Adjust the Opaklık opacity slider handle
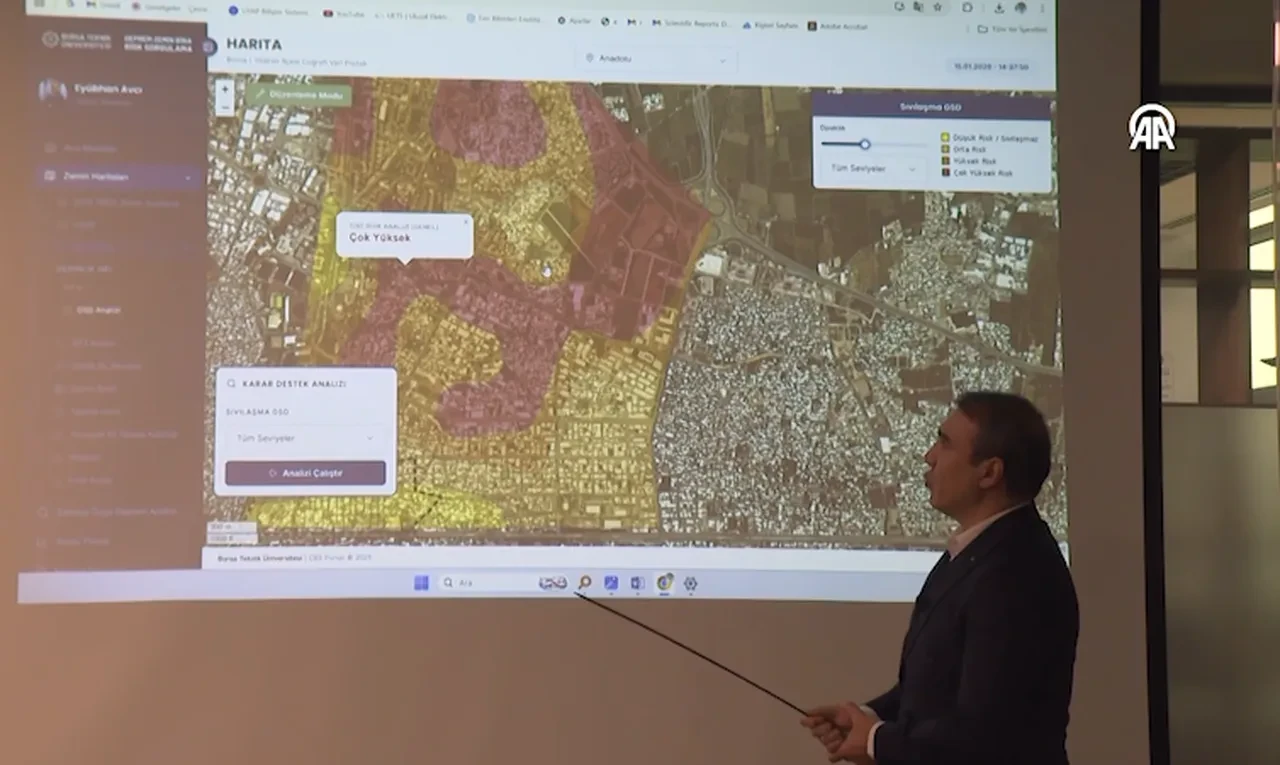This screenshot has width=1280, height=765. click(x=864, y=145)
